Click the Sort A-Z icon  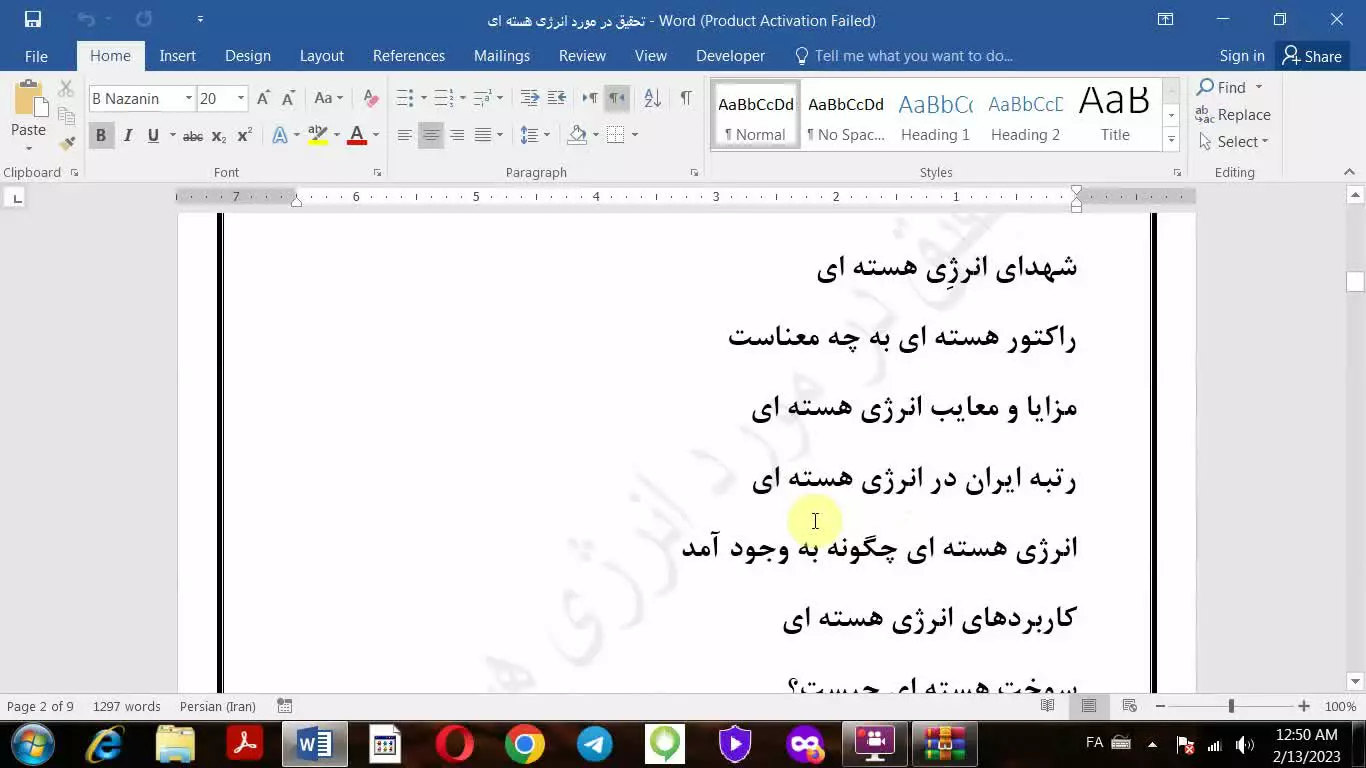pyautogui.click(x=652, y=98)
